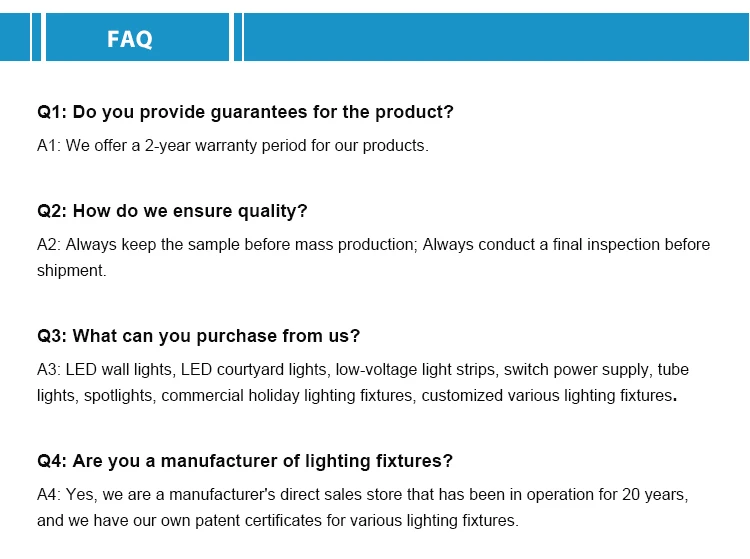Click the A3 line listing LED wall lights
This screenshot has width=750, height=559.
[x=363, y=370]
